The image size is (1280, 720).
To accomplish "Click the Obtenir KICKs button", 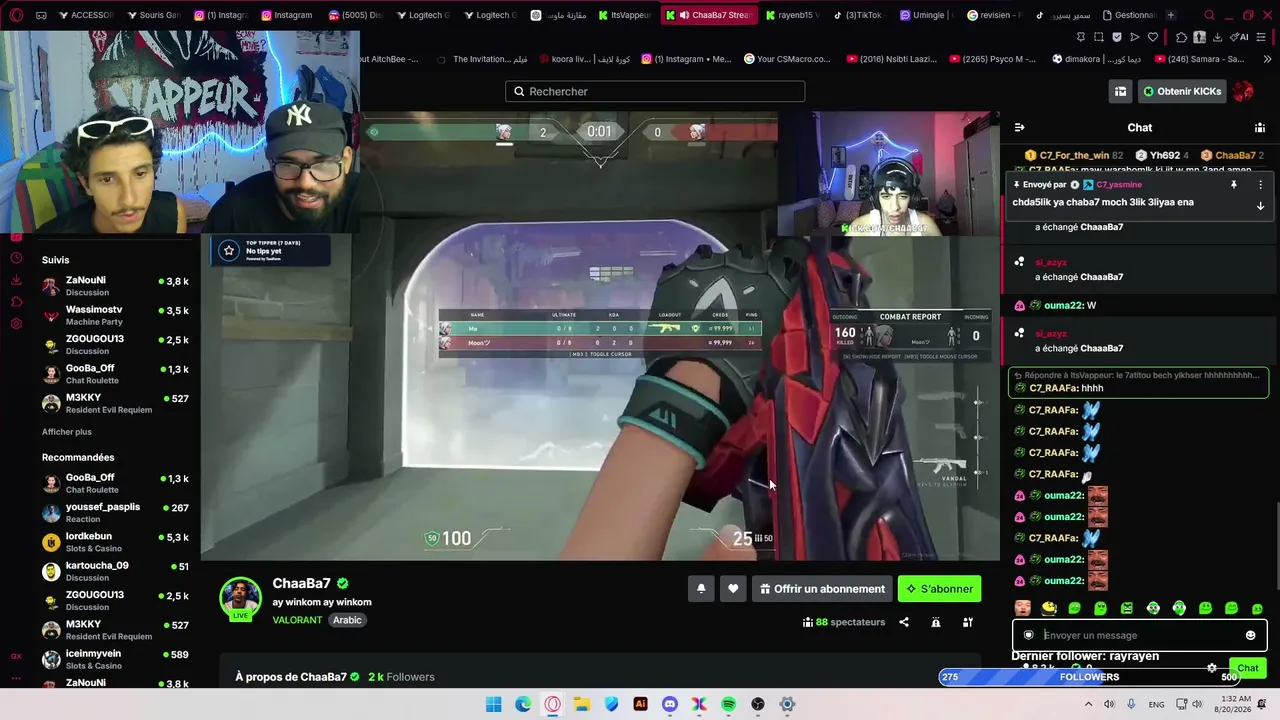I will click(1182, 91).
